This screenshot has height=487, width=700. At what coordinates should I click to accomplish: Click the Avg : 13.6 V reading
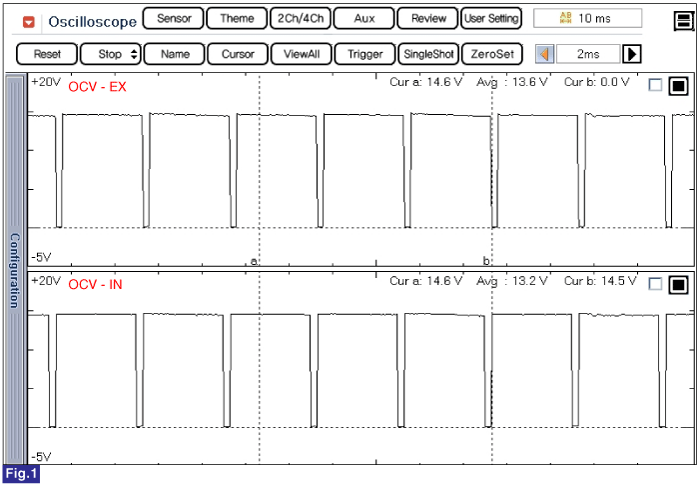(x=512, y=82)
